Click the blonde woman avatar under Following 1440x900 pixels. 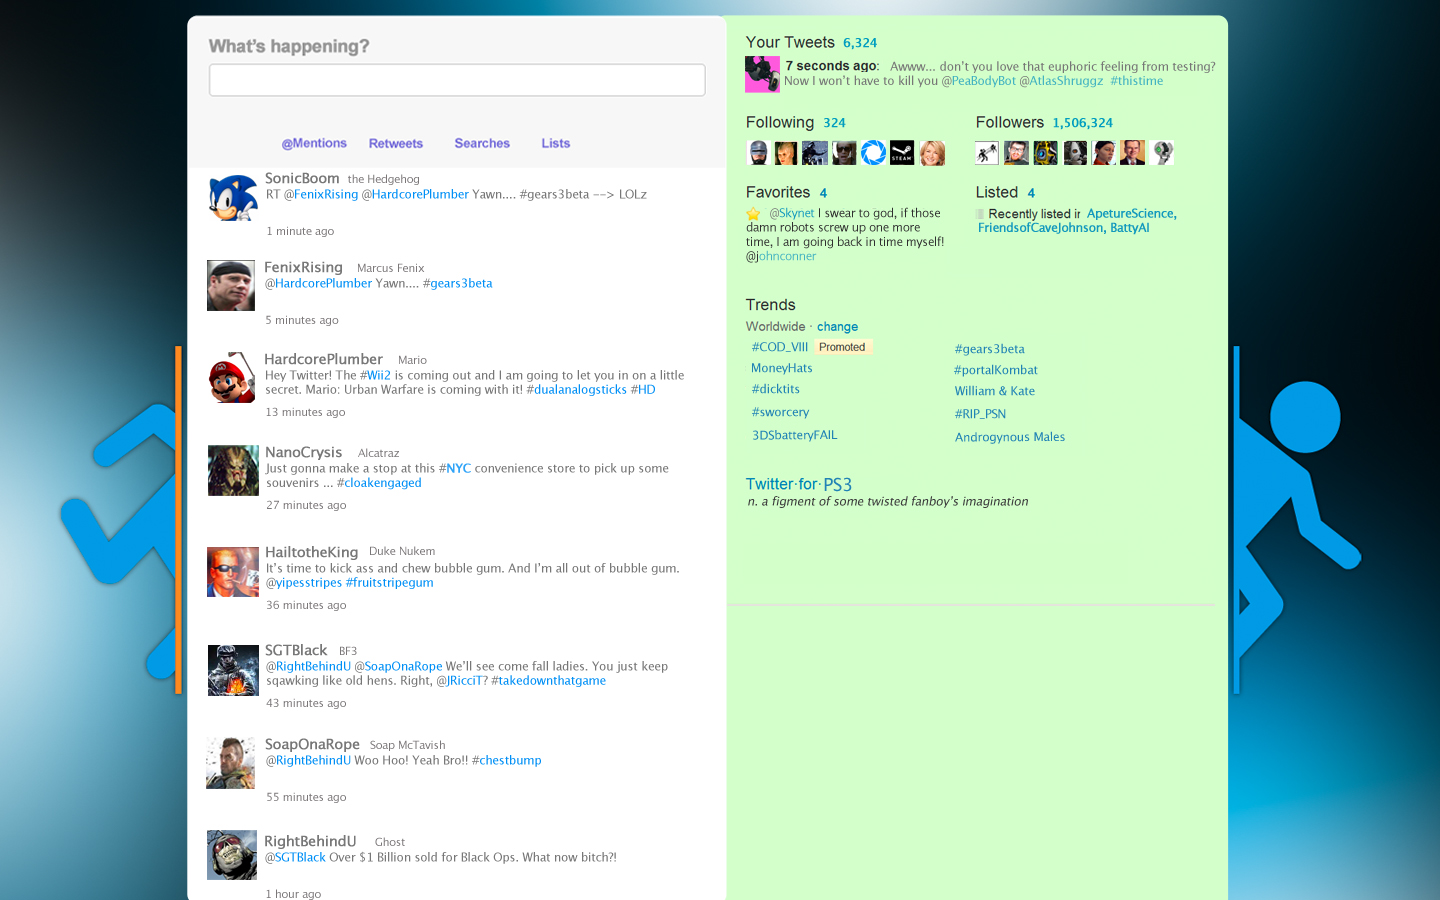tap(932, 153)
